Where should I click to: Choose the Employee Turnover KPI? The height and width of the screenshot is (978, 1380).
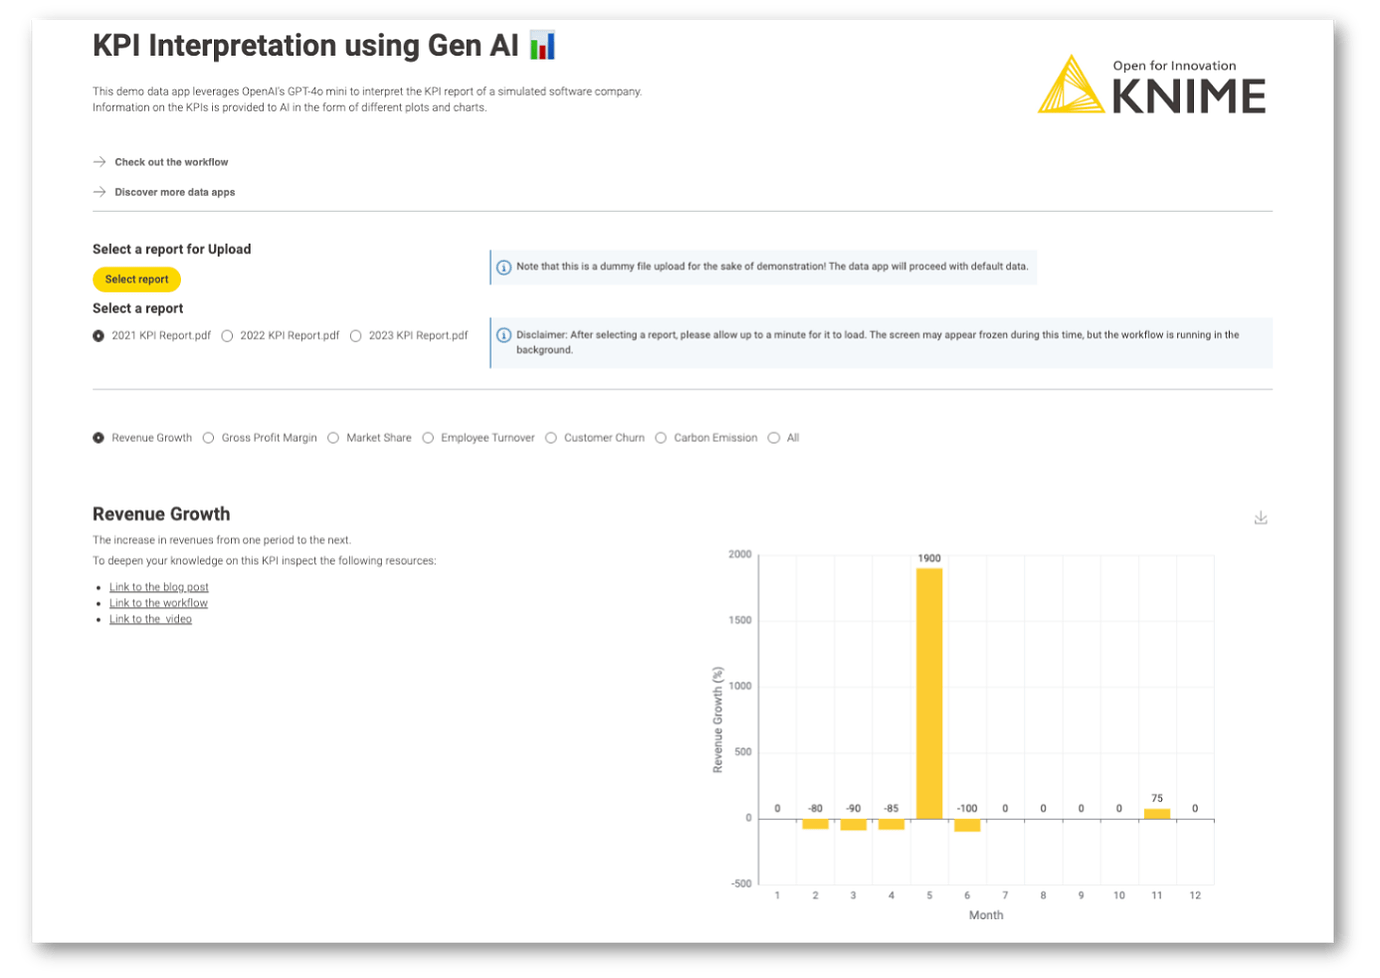point(428,437)
